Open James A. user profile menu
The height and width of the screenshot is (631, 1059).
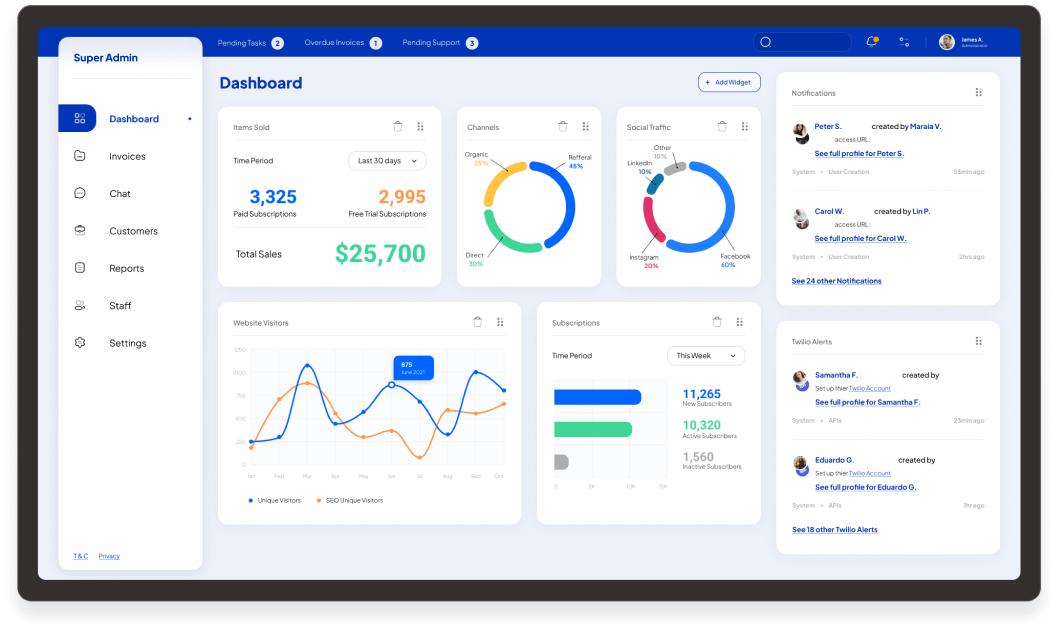pos(963,42)
